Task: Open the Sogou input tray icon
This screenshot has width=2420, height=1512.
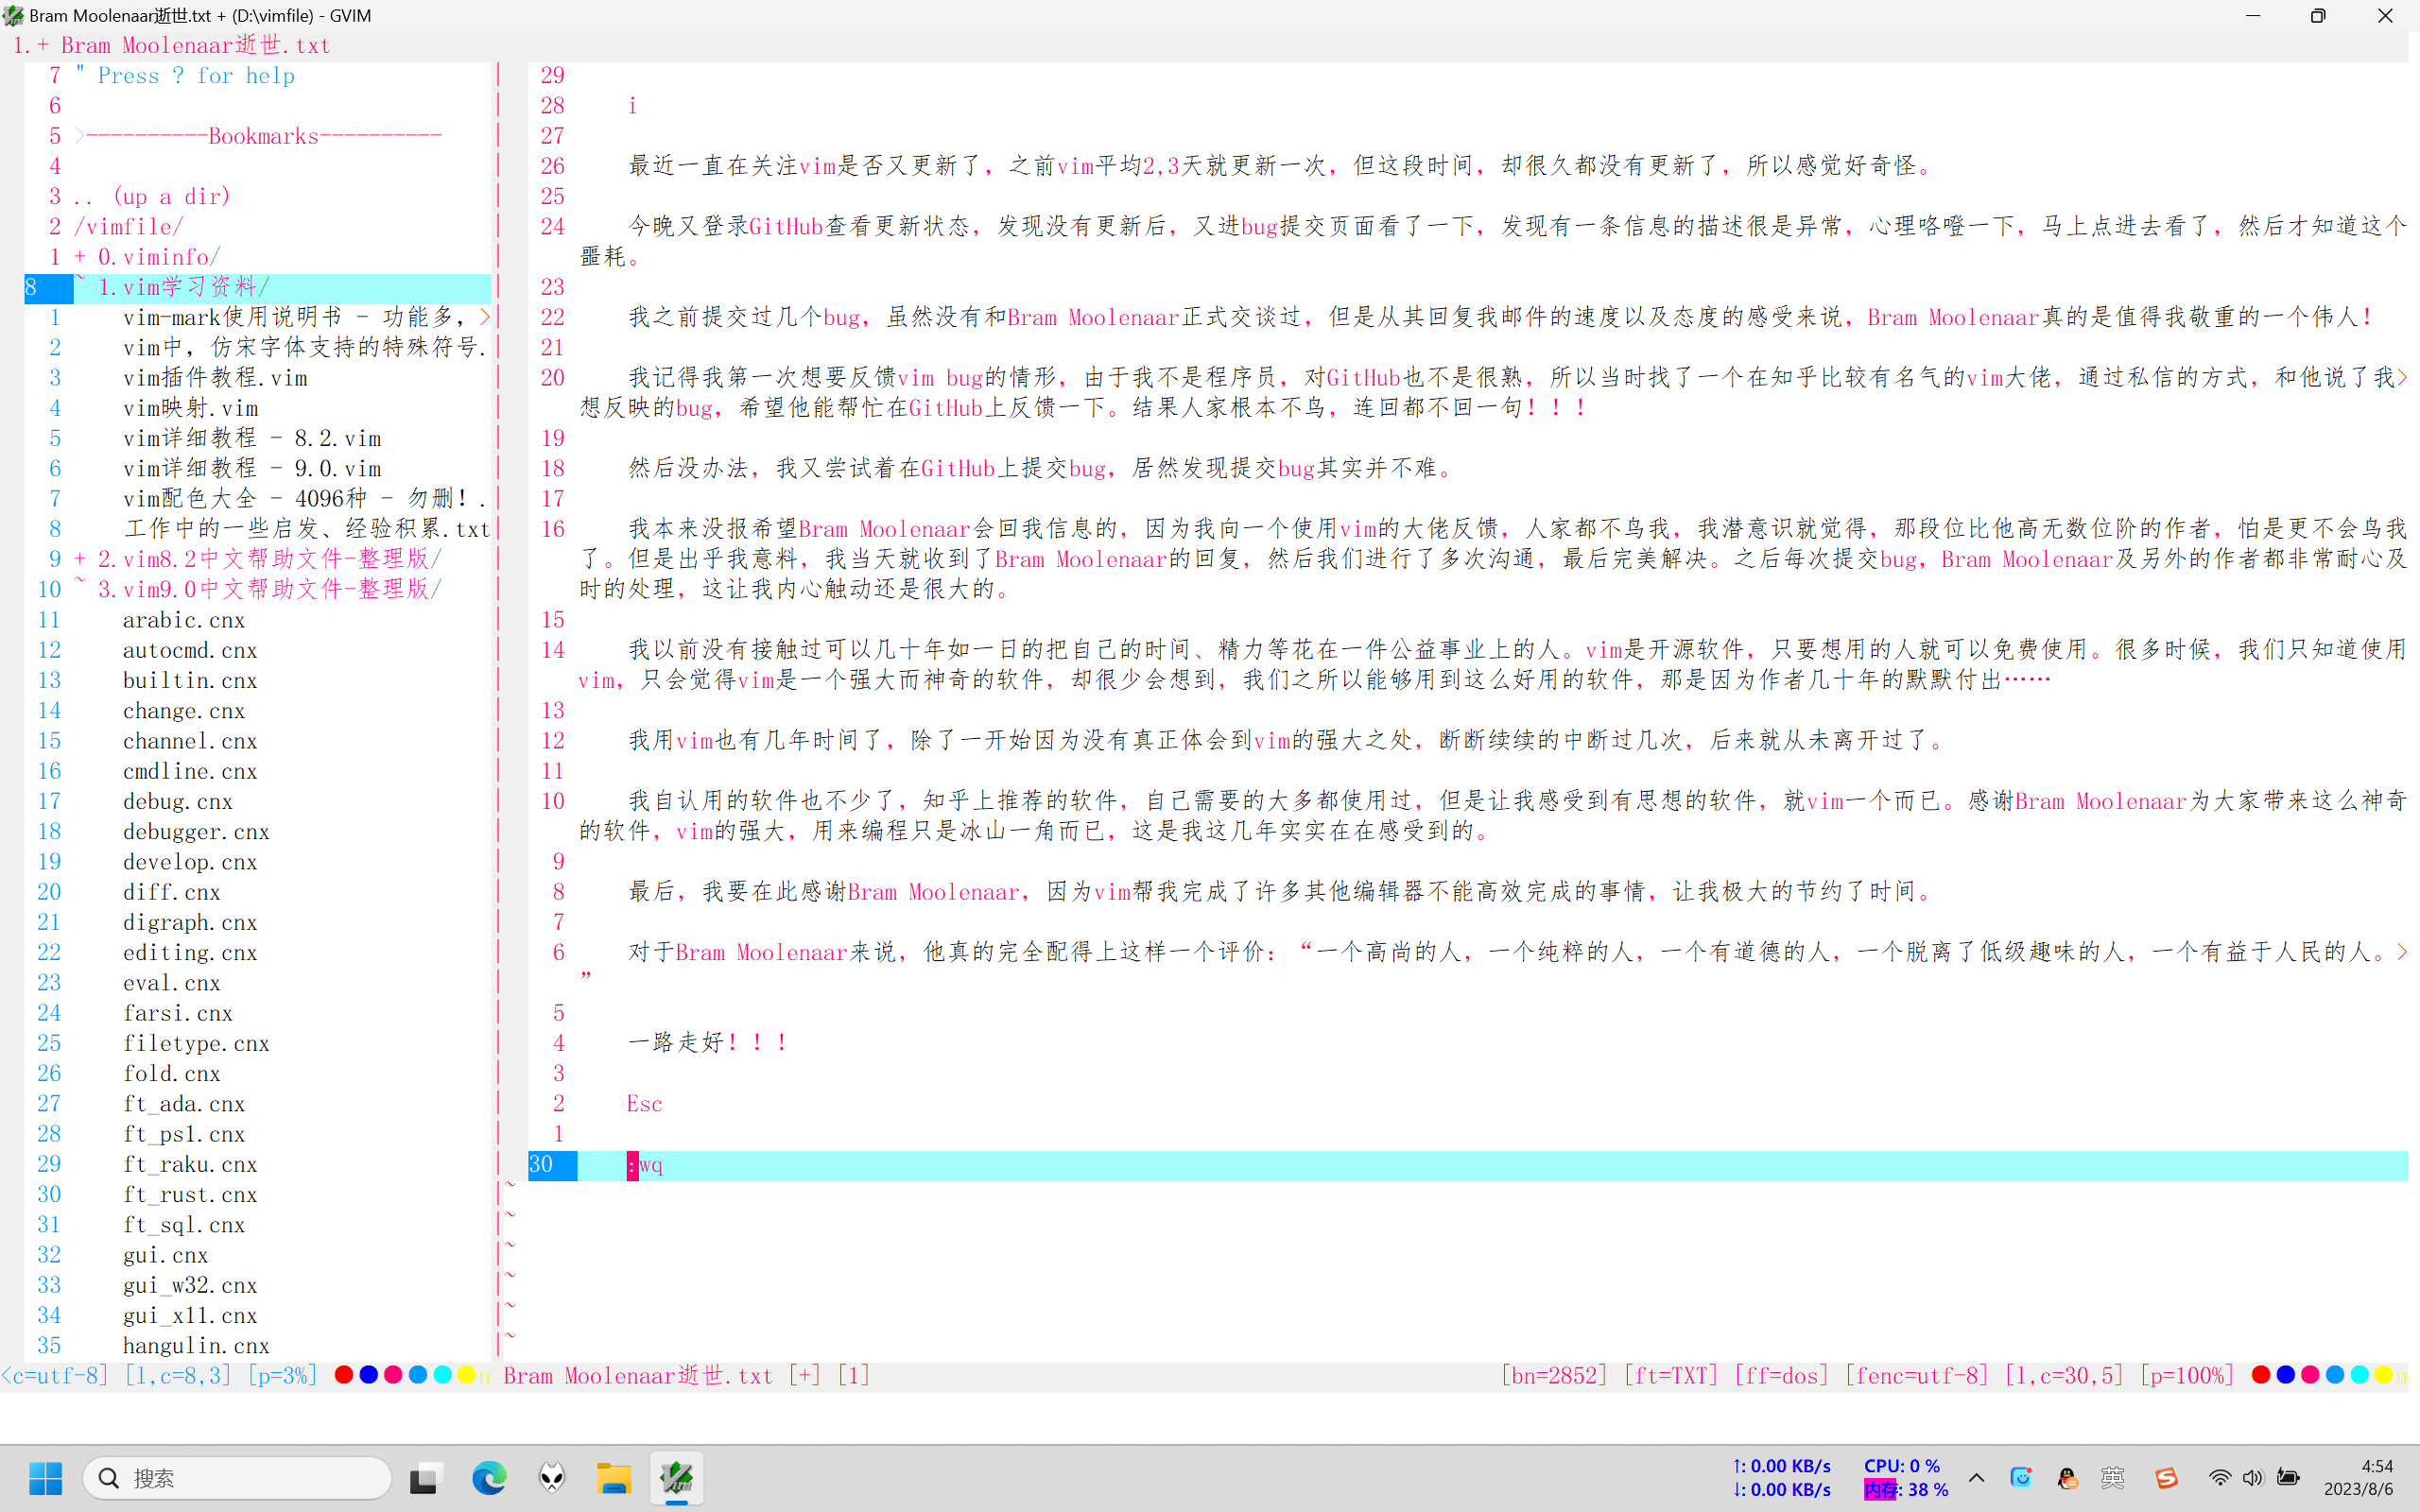Action: 2166,1478
